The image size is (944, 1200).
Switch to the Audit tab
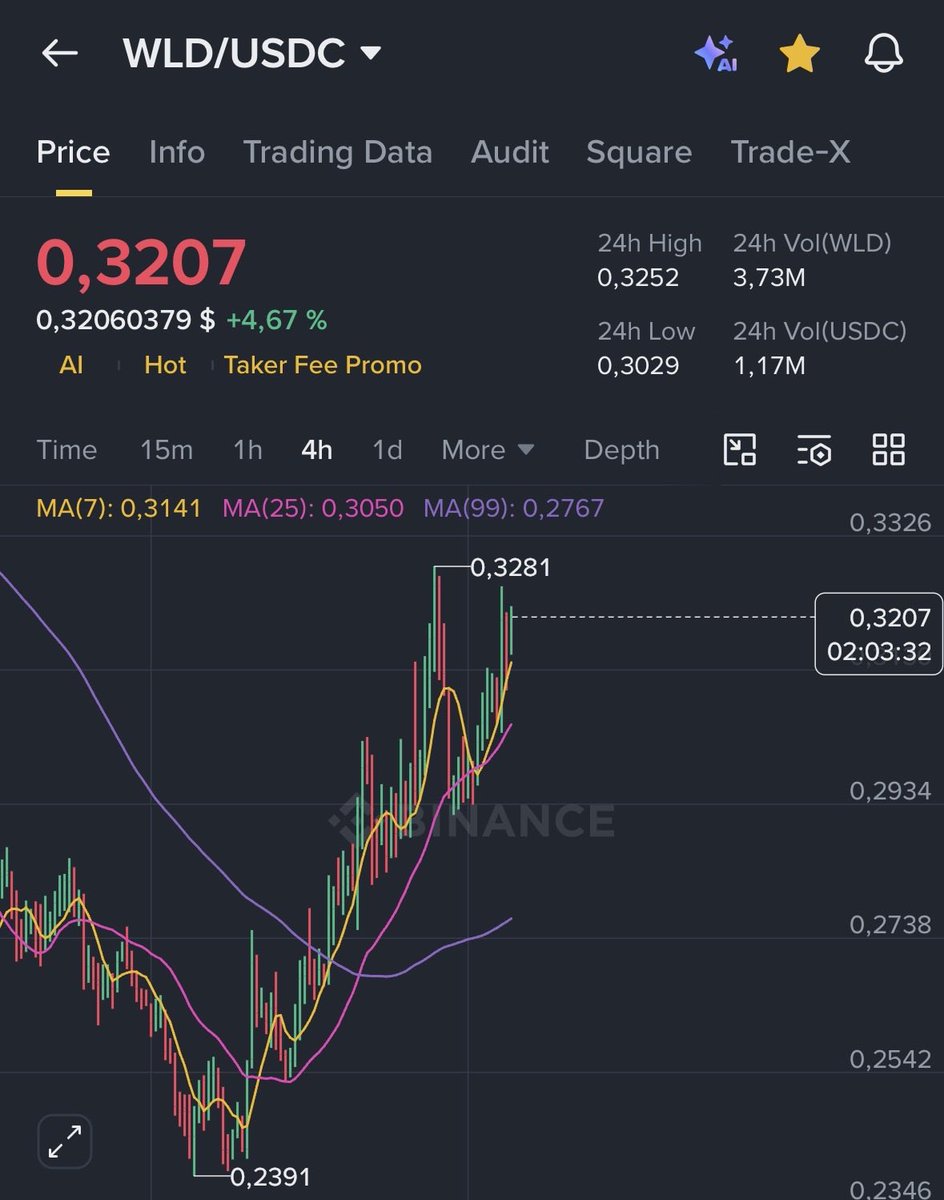tap(510, 152)
